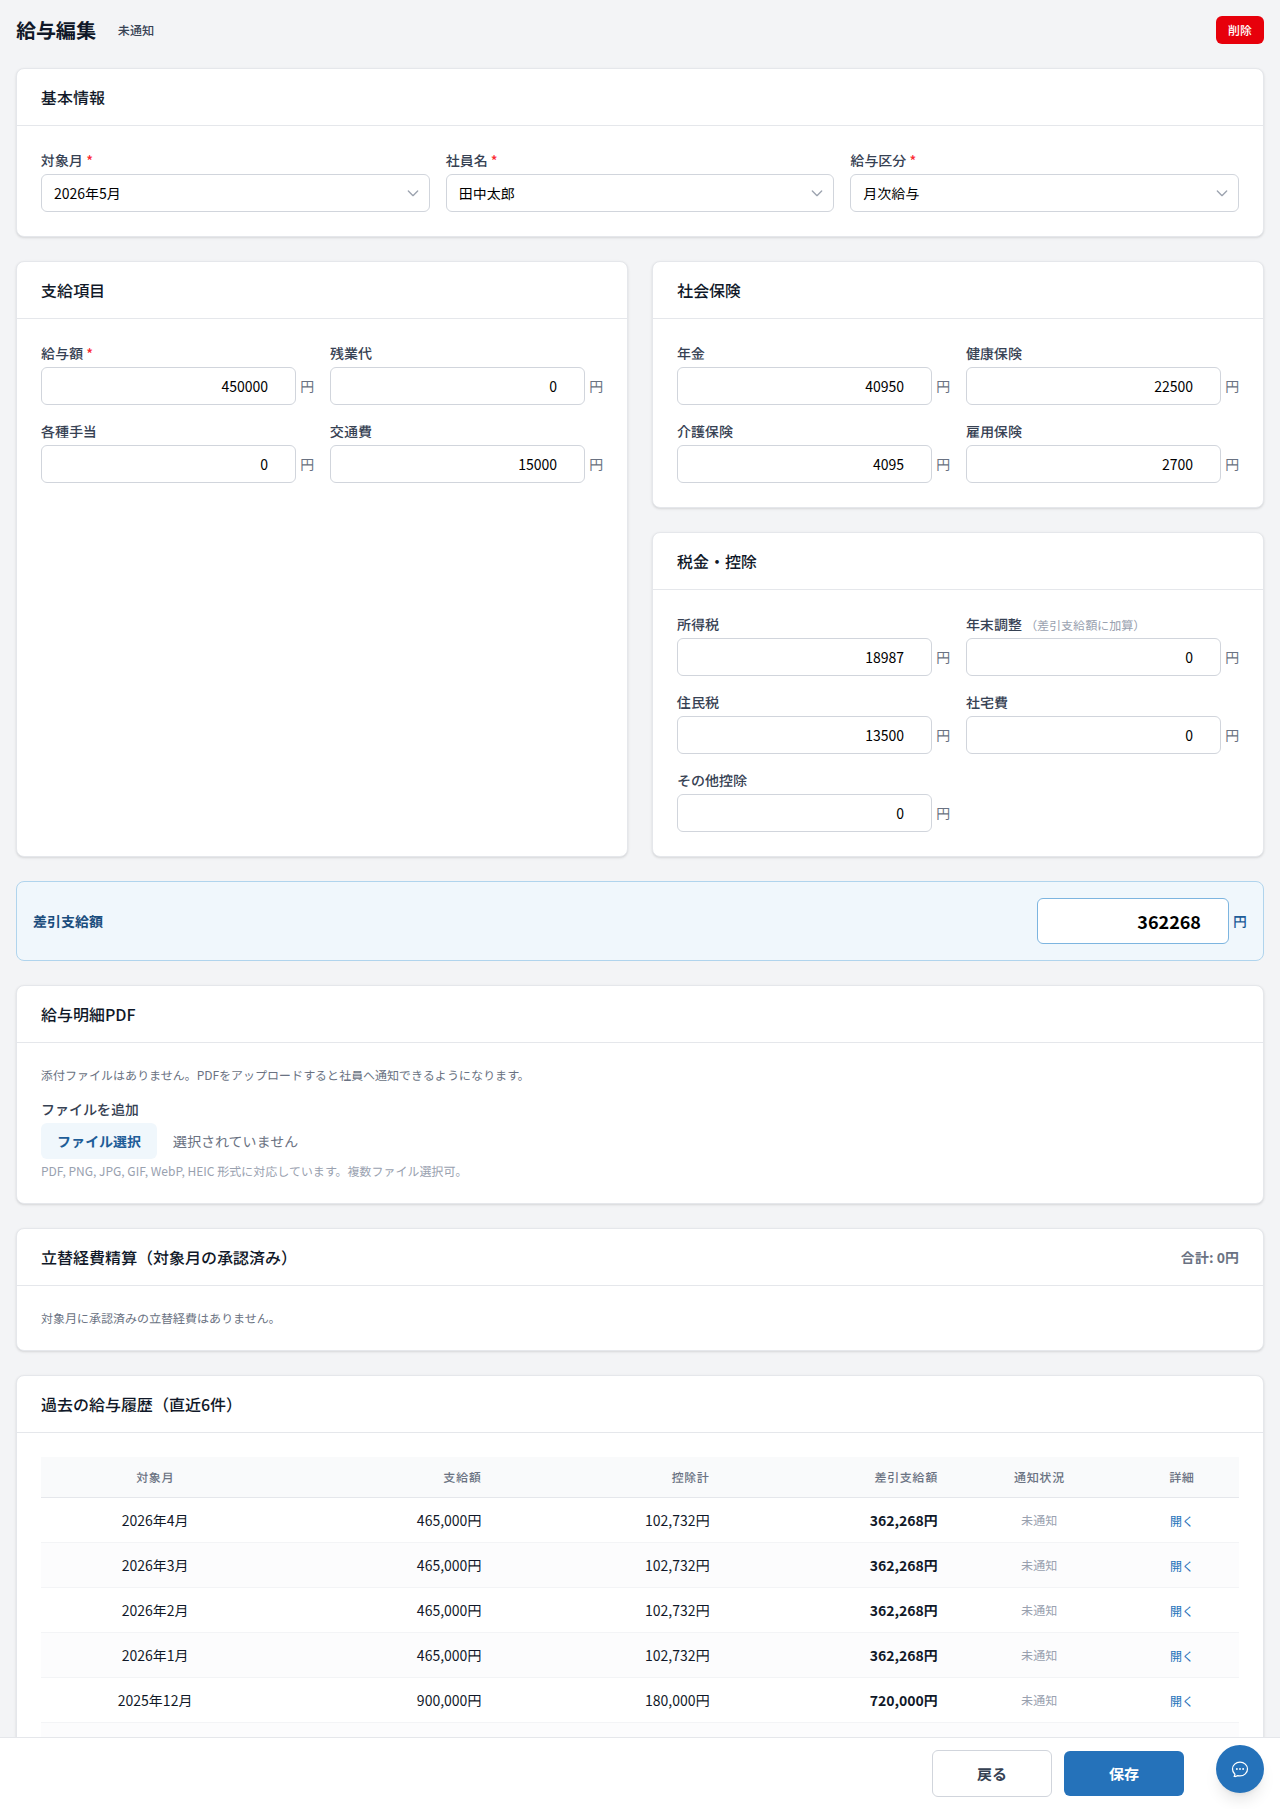Click the 給与額 field with 450000
The height and width of the screenshot is (1809, 1280).
(x=168, y=386)
